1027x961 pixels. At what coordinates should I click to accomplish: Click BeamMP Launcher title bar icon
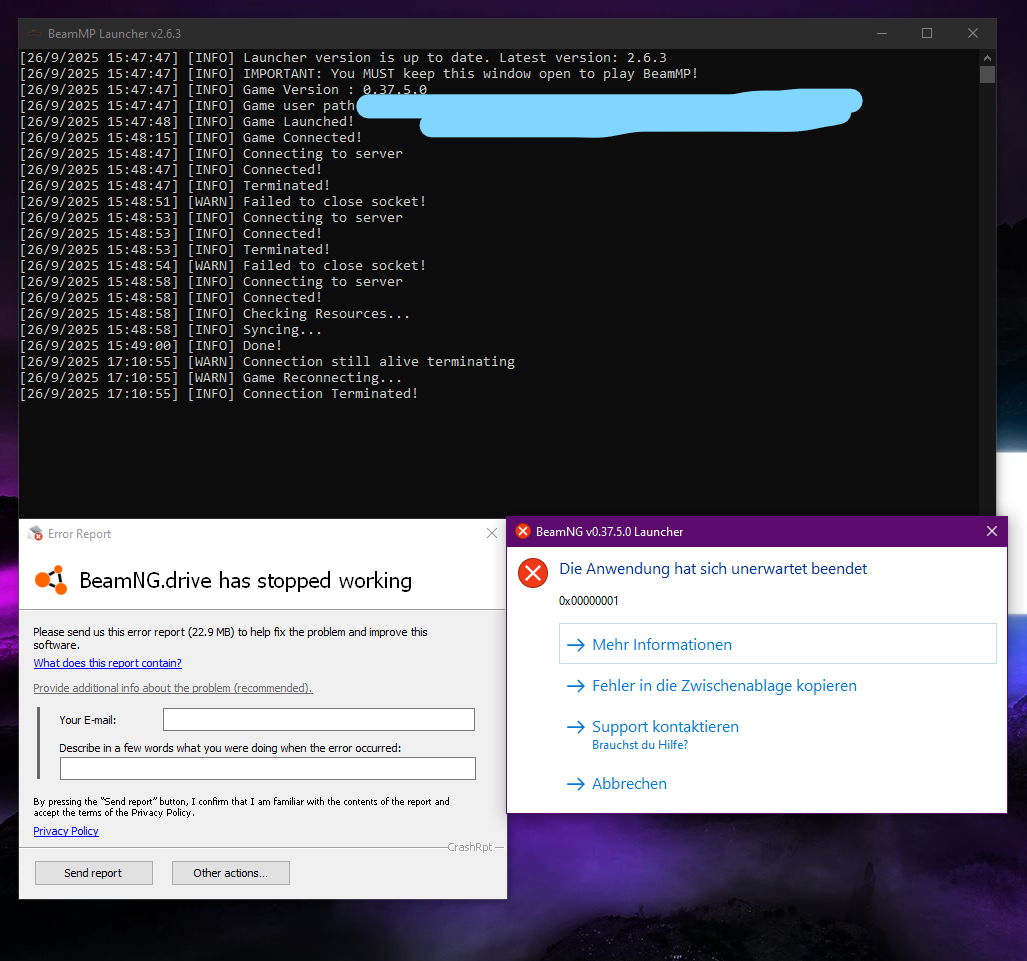point(35,33)
